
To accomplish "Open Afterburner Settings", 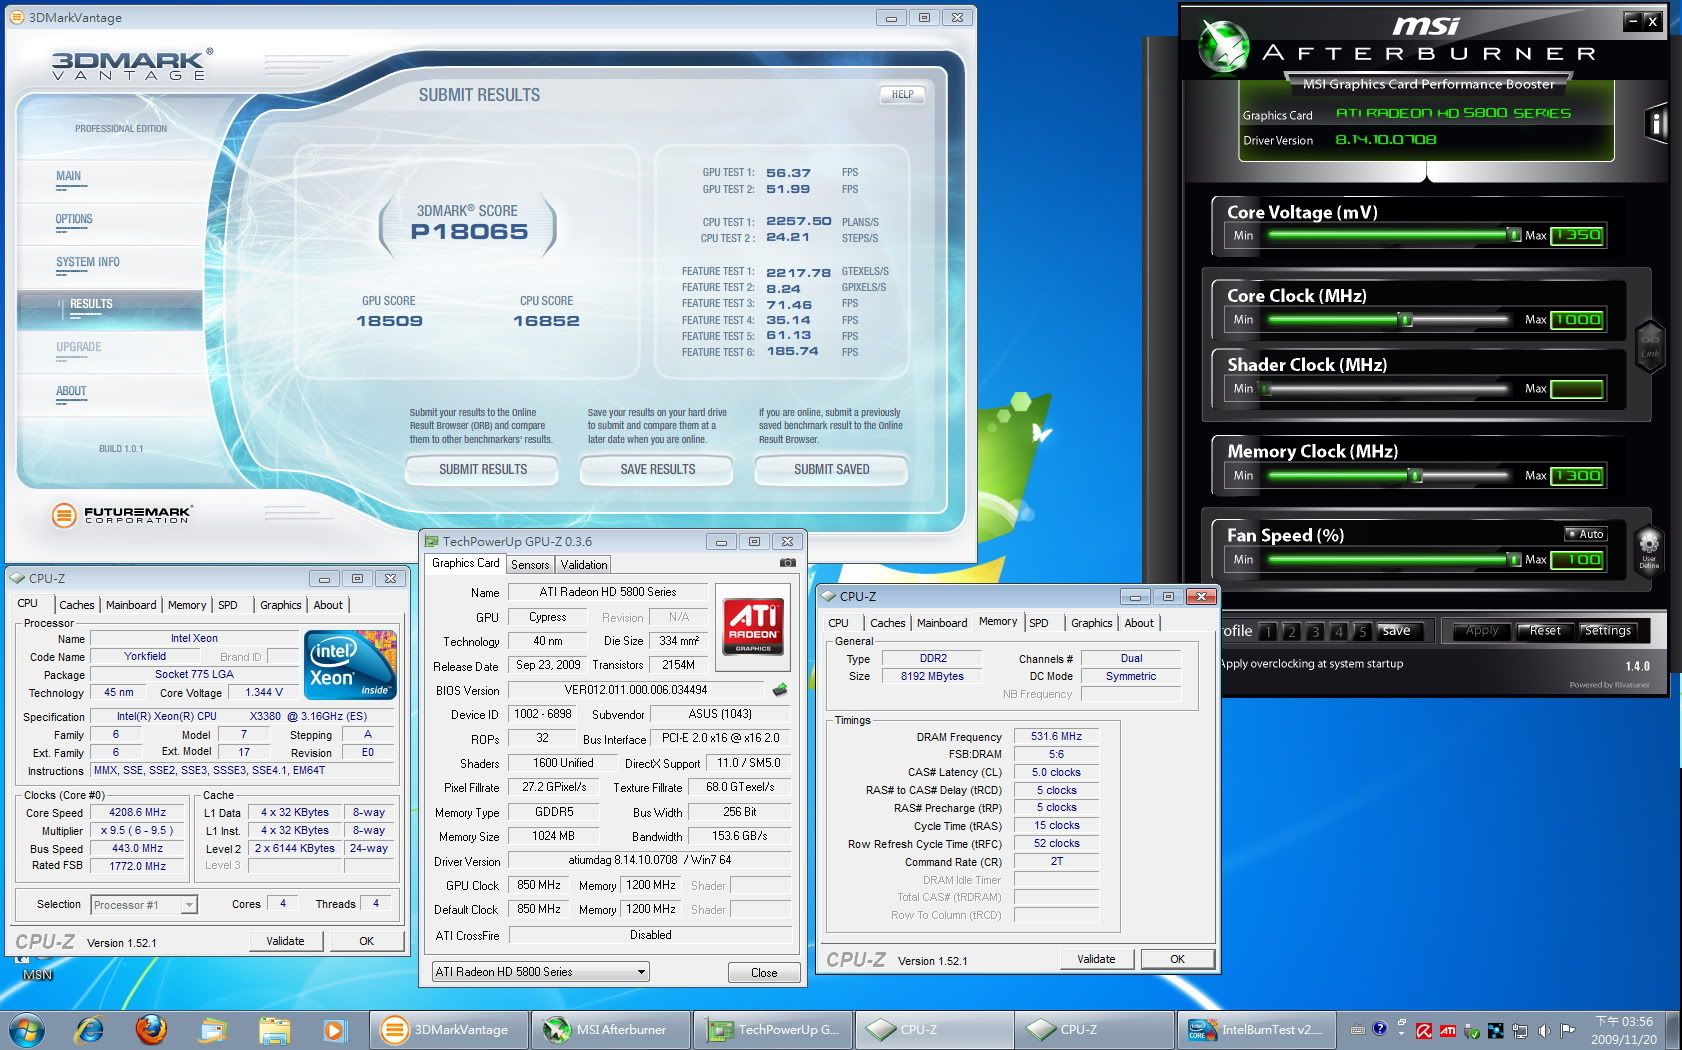I will pos(1608,631).
